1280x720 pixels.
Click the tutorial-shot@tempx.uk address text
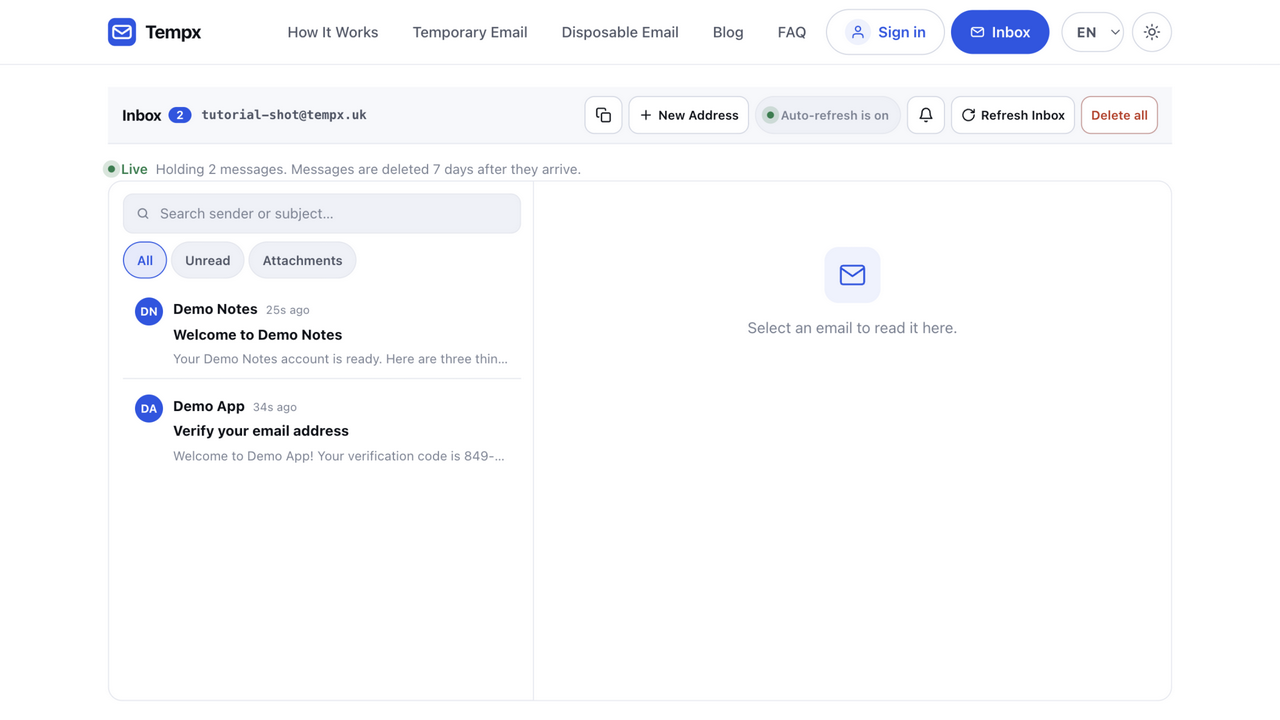[284, 115]
